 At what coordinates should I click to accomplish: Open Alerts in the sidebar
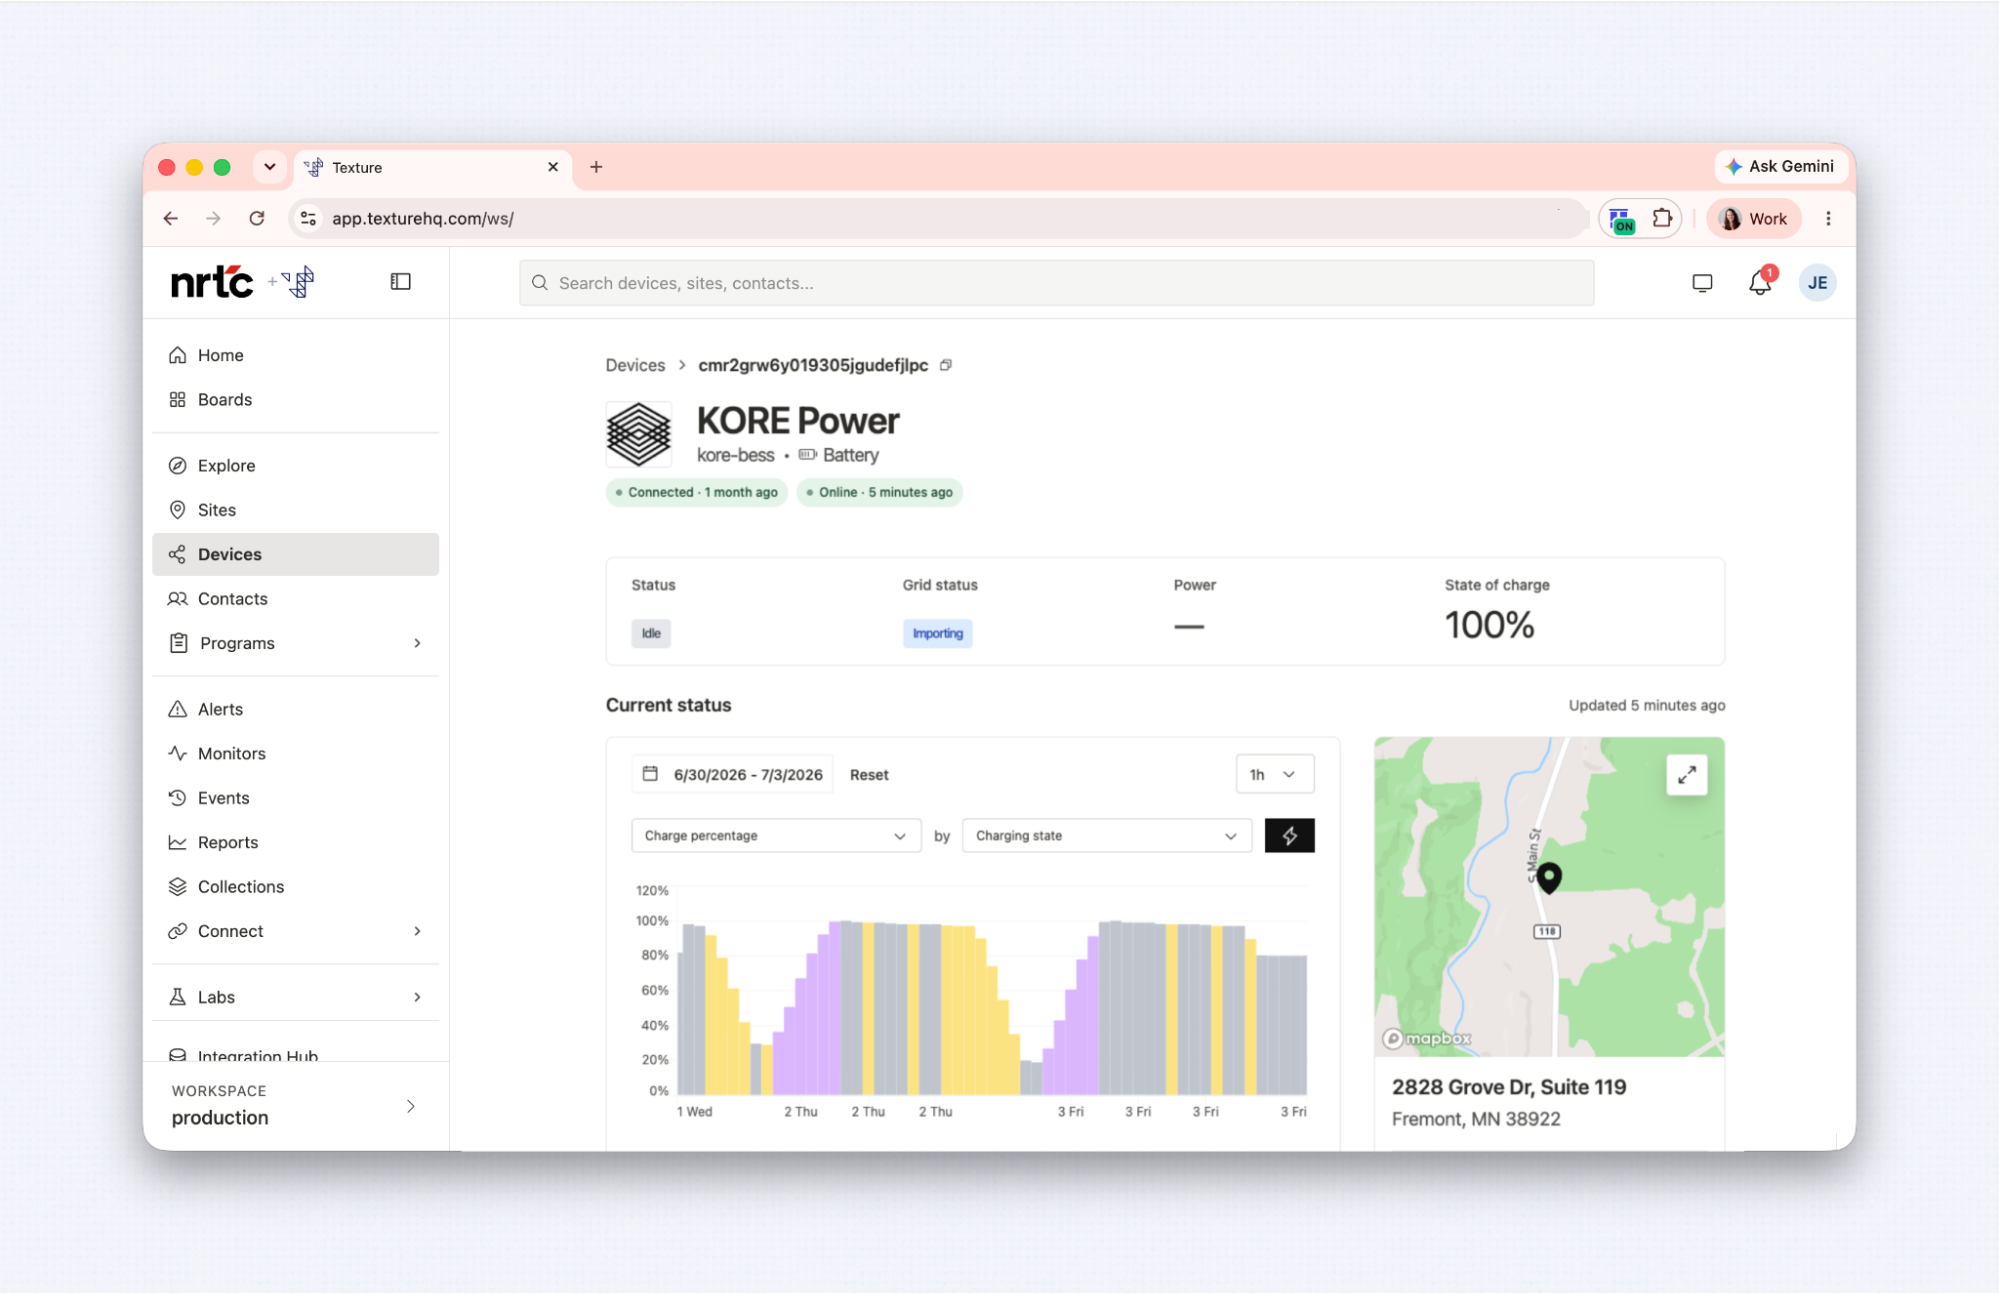[295, 709]
